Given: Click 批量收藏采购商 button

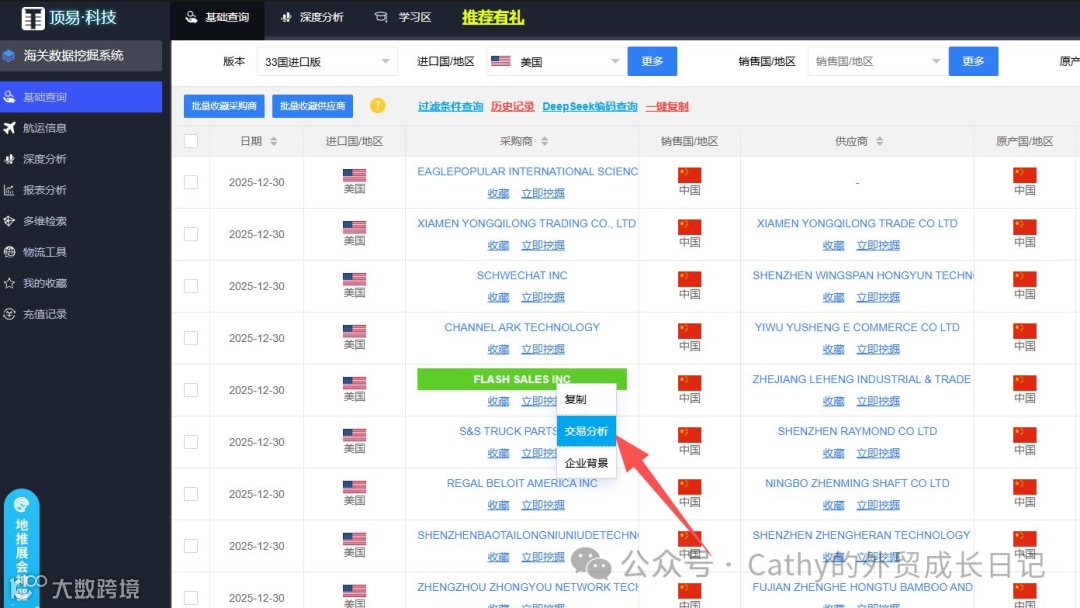Looking at the screenshot, I should [x=224, y=106].
